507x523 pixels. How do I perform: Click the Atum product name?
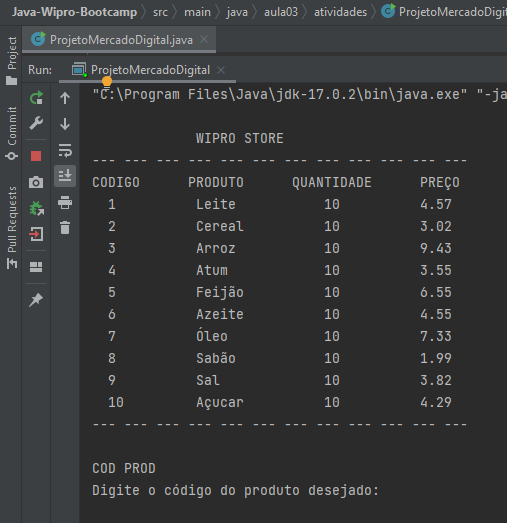[x=212, y=270]
